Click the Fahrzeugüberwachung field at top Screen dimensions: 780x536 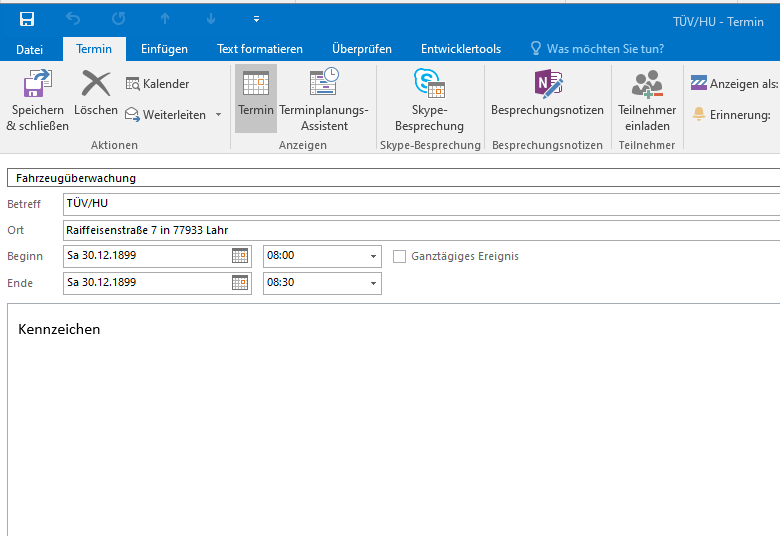393,178
